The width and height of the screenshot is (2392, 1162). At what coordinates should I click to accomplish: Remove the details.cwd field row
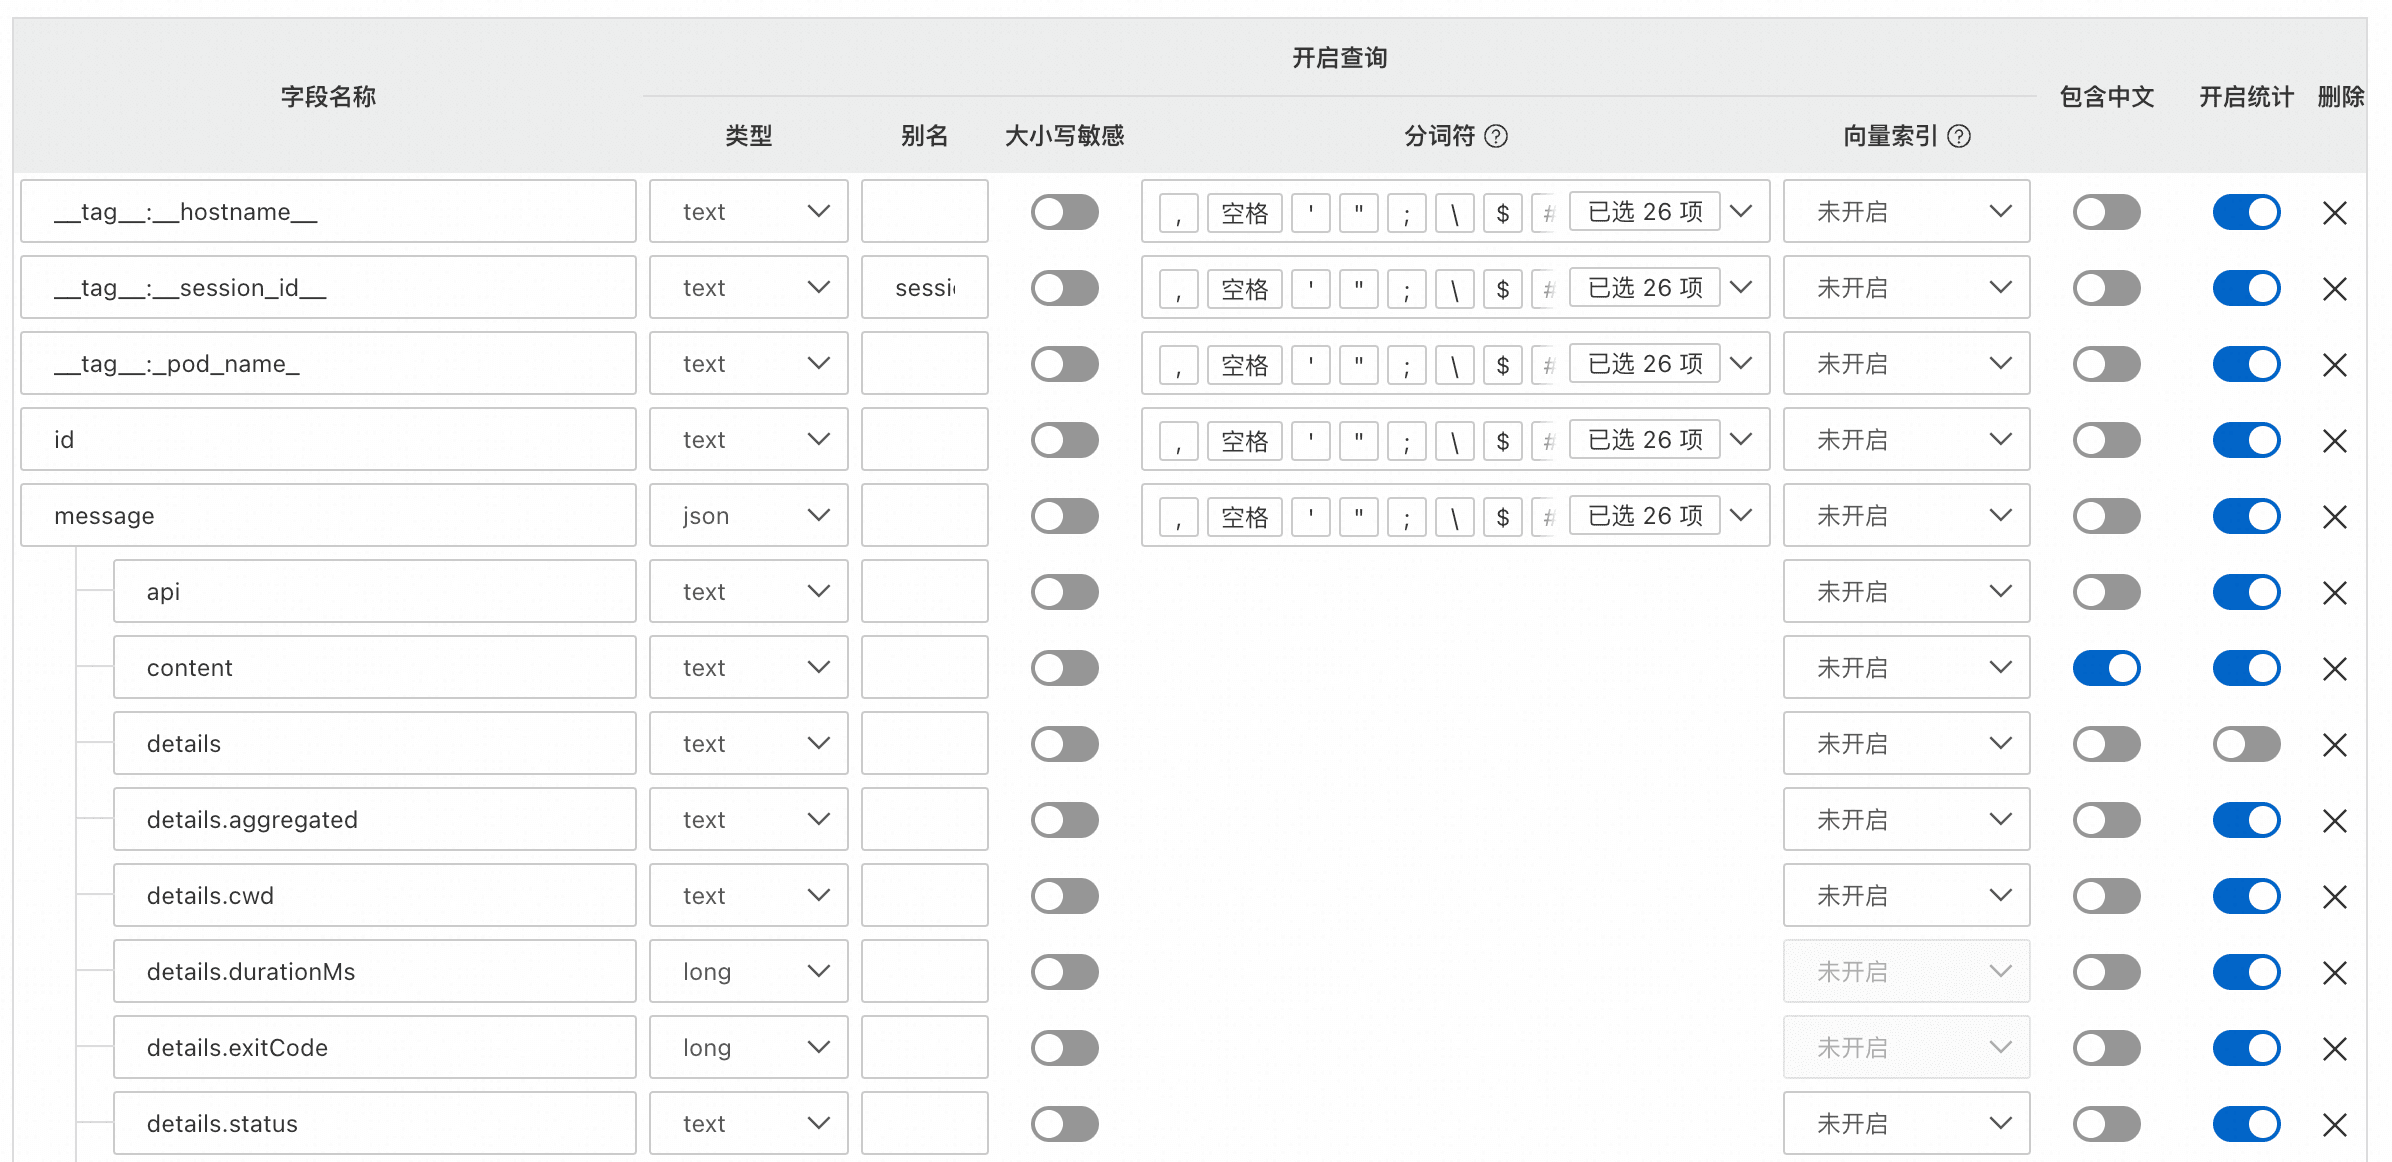coord(2335,897)
